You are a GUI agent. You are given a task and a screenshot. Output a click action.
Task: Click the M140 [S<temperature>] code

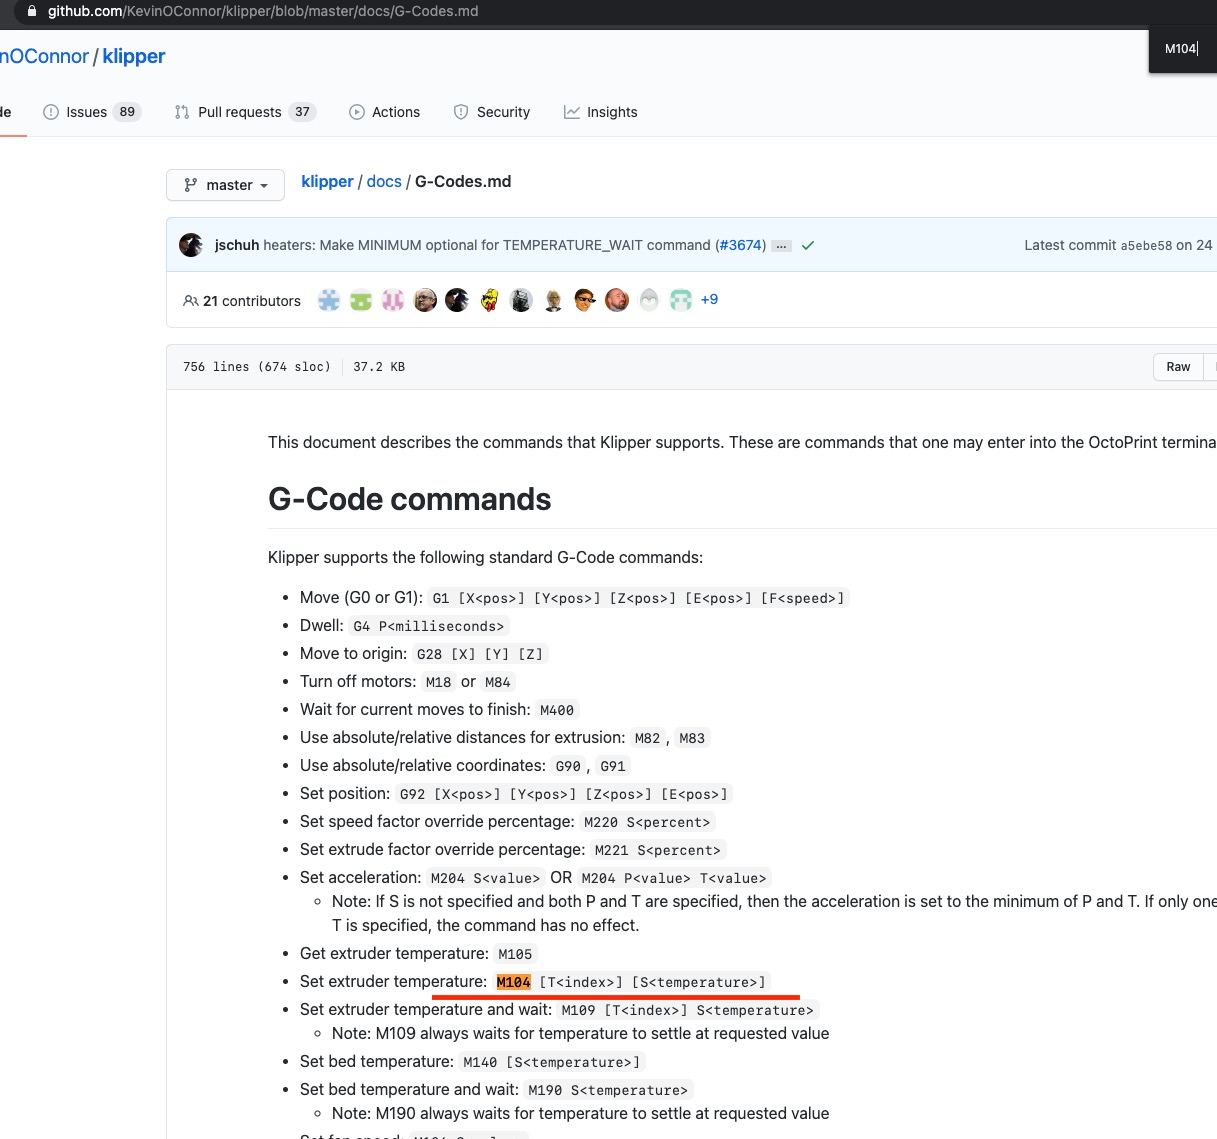550,1062
